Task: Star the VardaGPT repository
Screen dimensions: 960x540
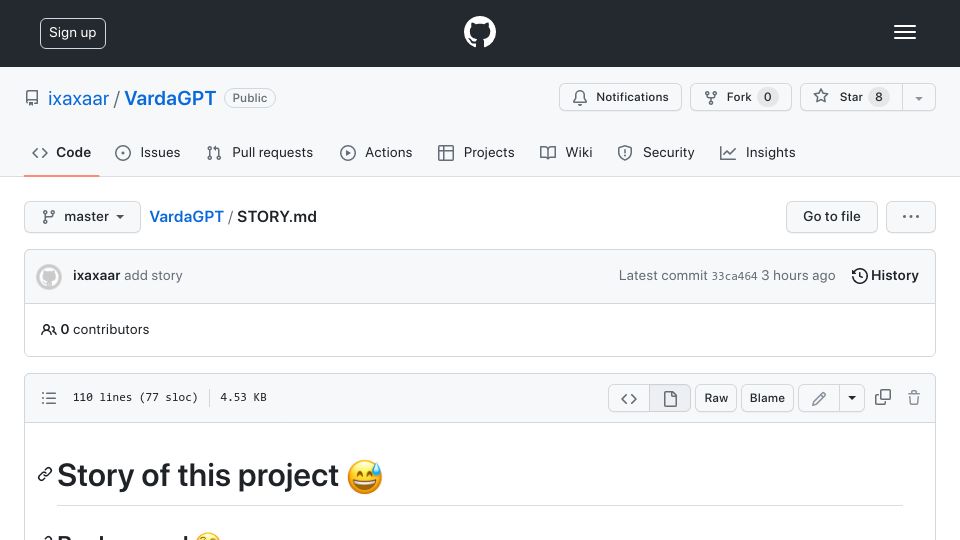Action: (851, 97)
